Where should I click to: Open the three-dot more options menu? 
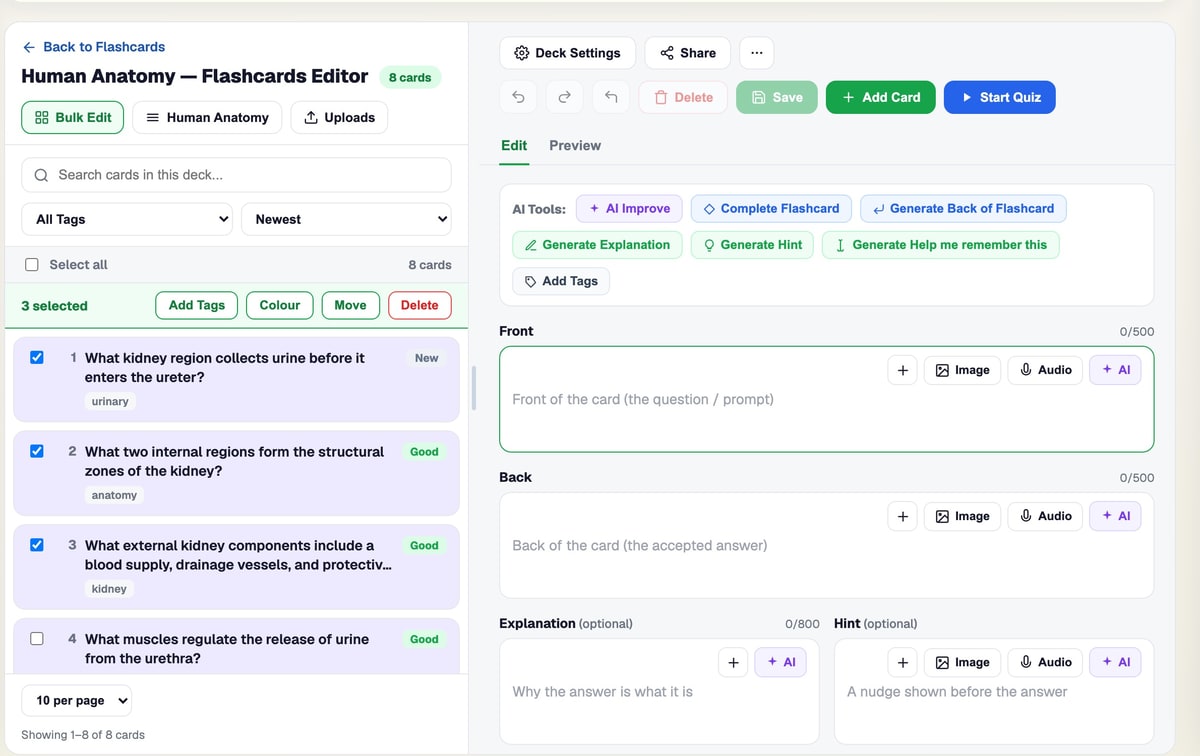(756, 53)
